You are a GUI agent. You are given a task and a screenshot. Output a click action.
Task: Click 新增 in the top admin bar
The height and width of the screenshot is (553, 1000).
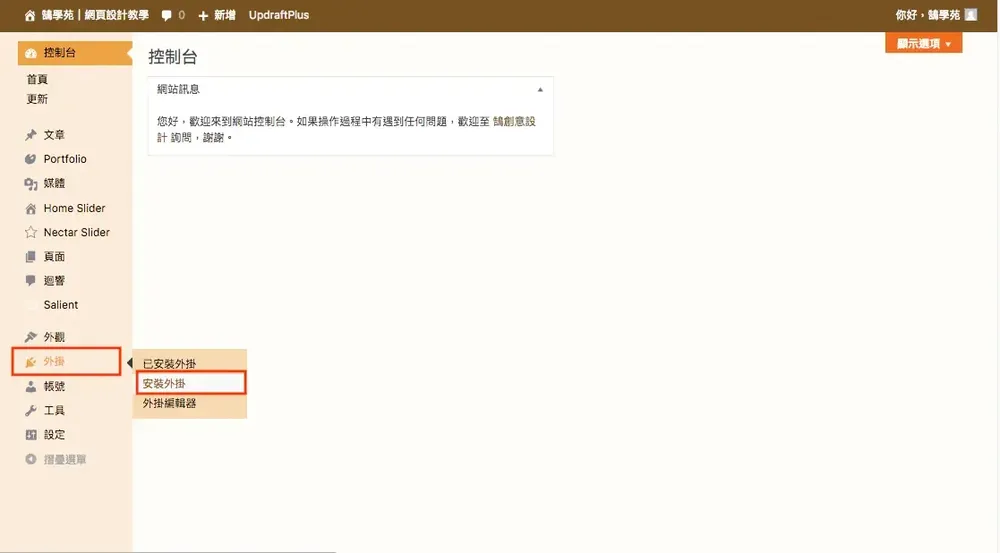(224, 15)
